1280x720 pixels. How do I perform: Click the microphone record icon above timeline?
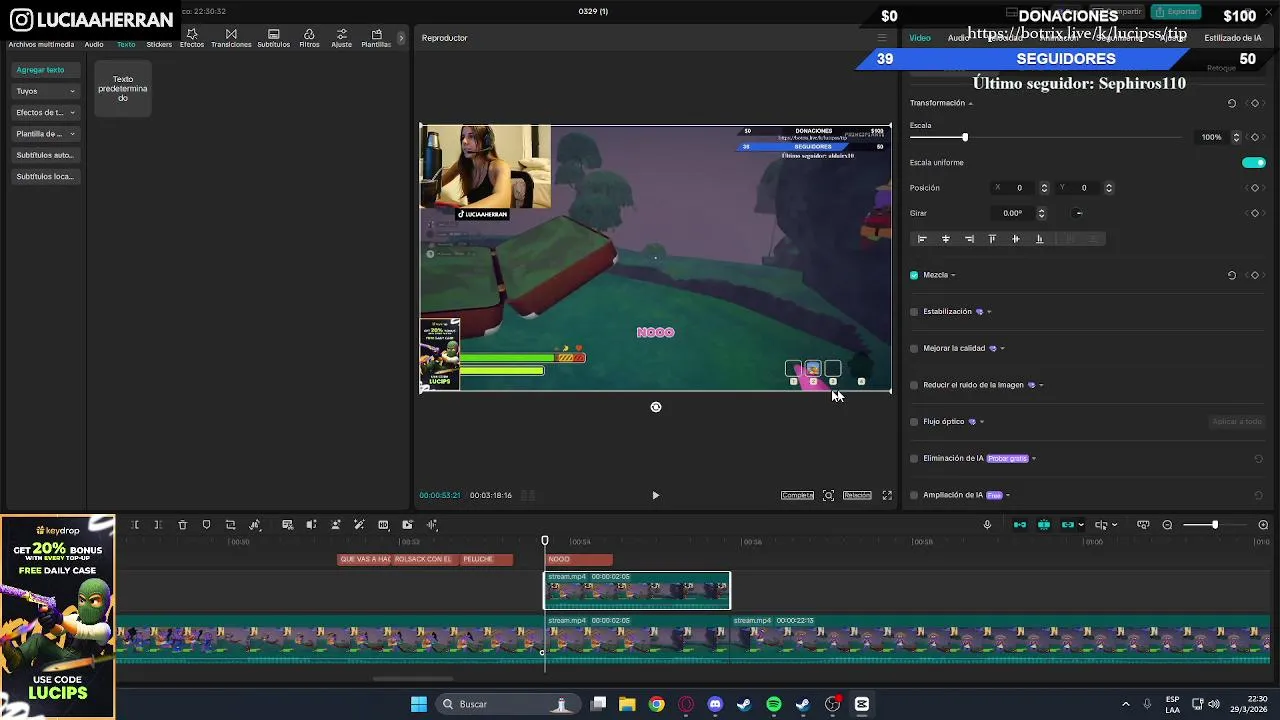click(x=987, y=525)
